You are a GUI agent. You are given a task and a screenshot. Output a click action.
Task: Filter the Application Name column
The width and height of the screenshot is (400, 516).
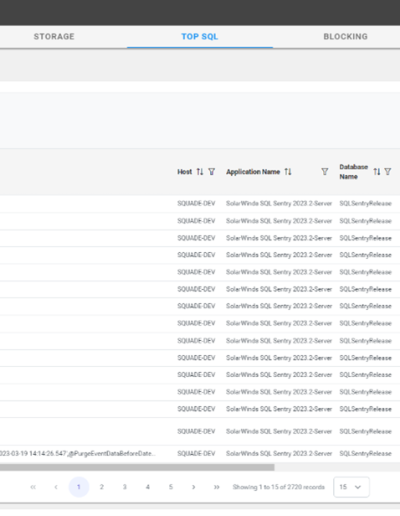tap(325, 172)
